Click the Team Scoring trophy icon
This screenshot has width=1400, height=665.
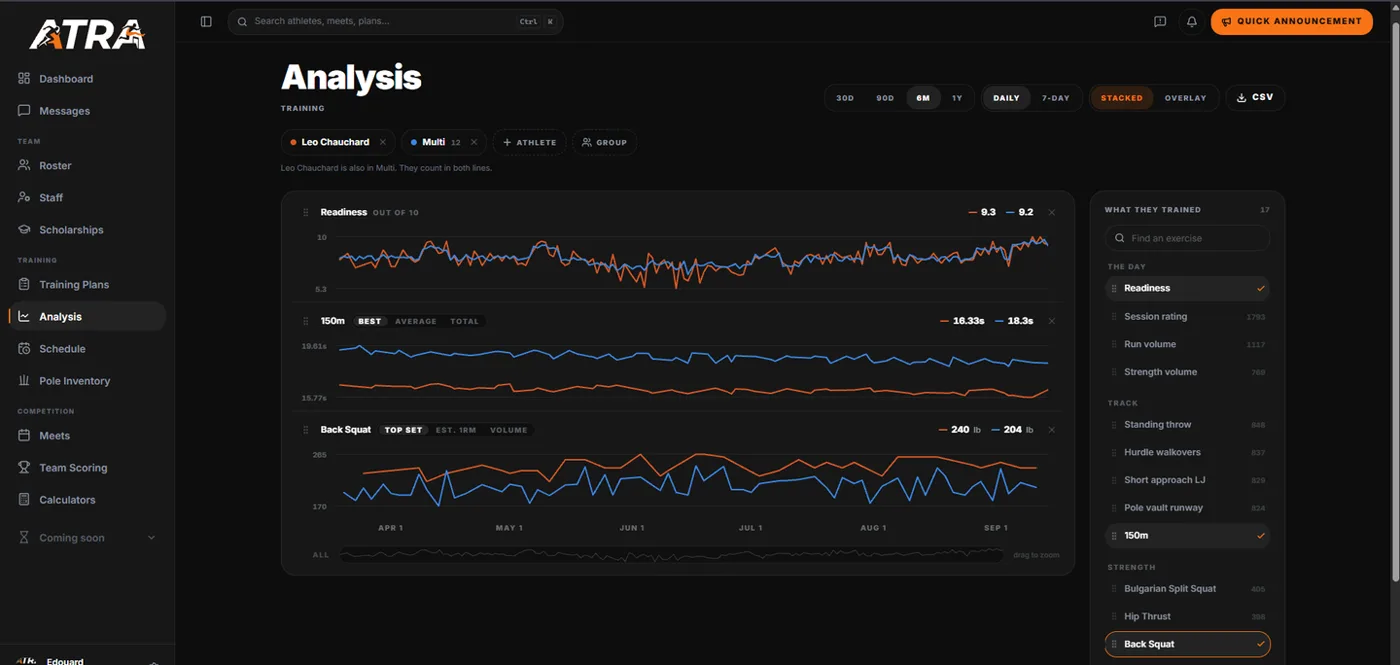(x=24, y=468)
